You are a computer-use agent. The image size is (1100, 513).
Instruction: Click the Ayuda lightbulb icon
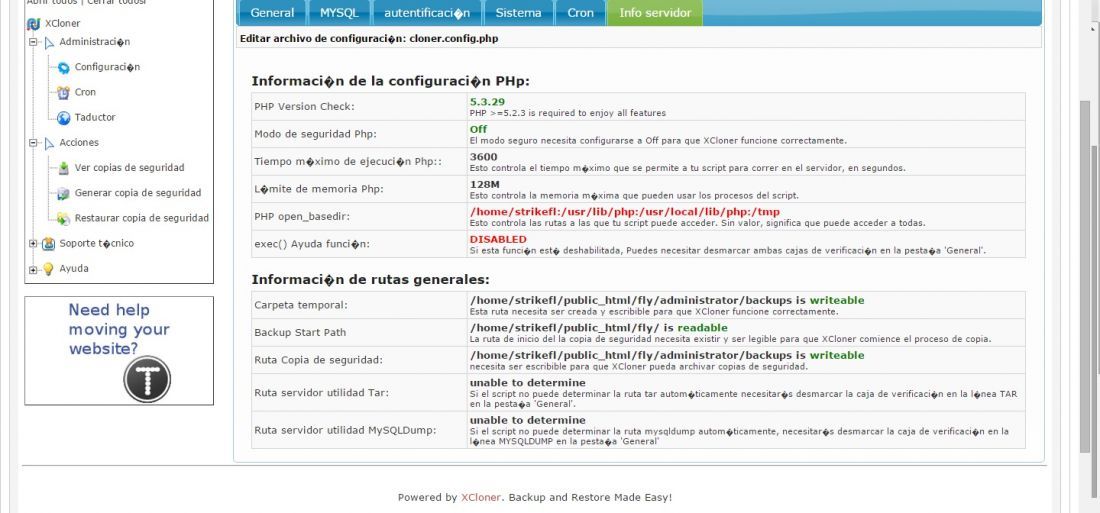click(x=48, y=269)
